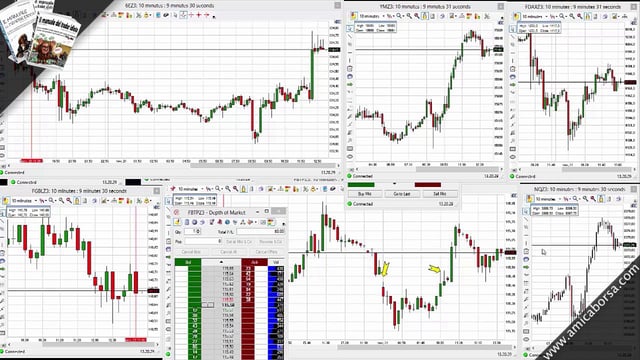Click the Vol column header in Depth of Market
640x360 pixels.
[276, 262]
